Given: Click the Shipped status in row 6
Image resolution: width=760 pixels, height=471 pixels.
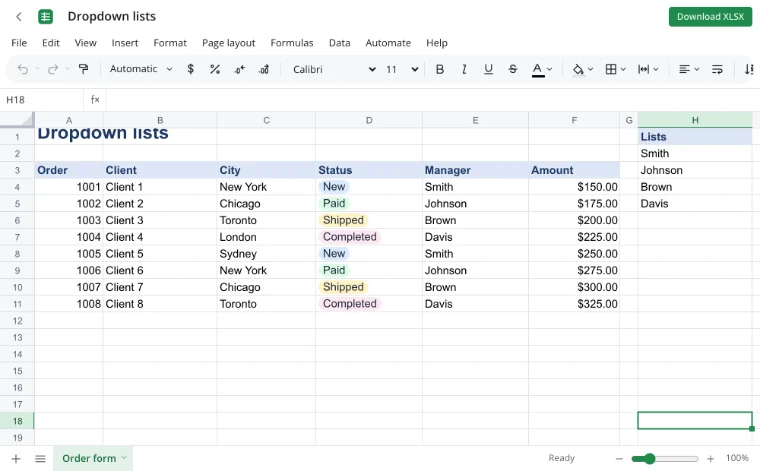Looking at the screenshot, I should point(343,220).
